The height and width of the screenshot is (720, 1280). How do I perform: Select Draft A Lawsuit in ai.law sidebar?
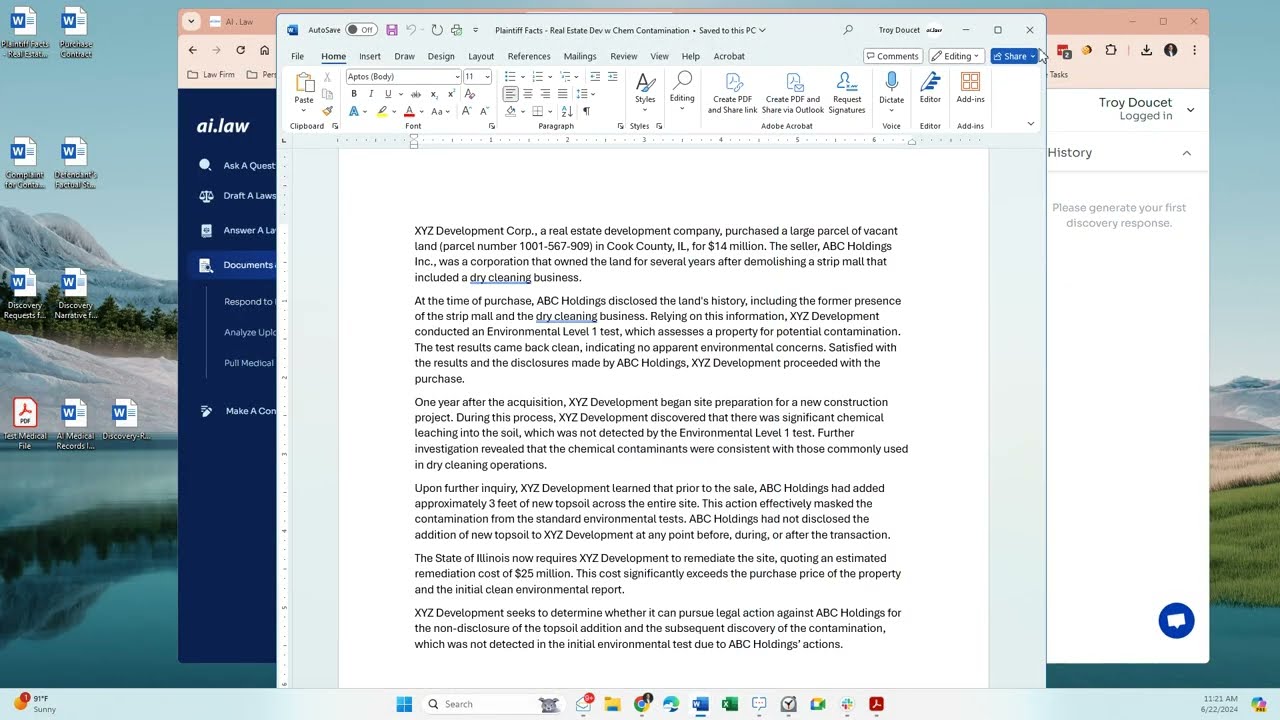click(x=238, y=196)
